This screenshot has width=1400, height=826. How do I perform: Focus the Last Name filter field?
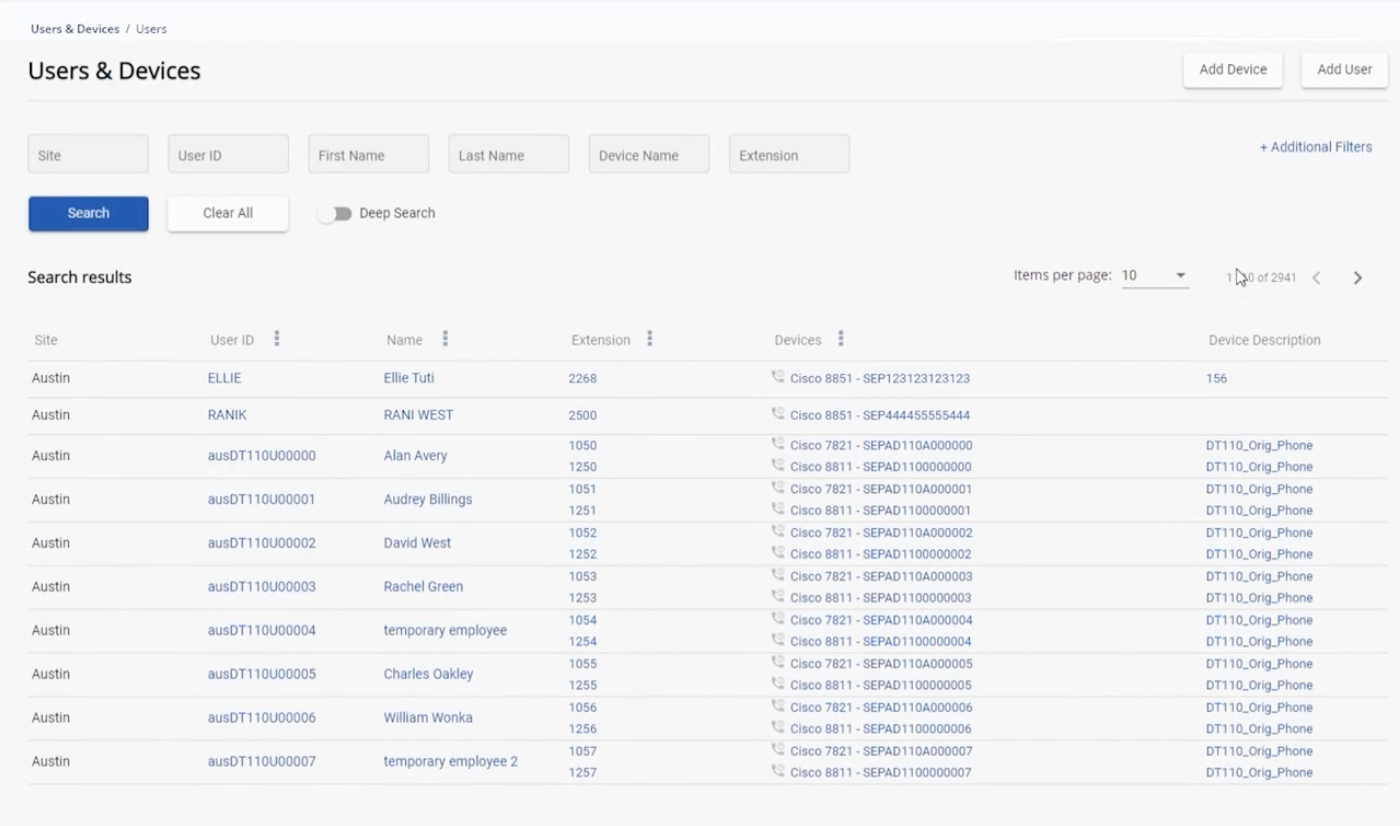509,155
